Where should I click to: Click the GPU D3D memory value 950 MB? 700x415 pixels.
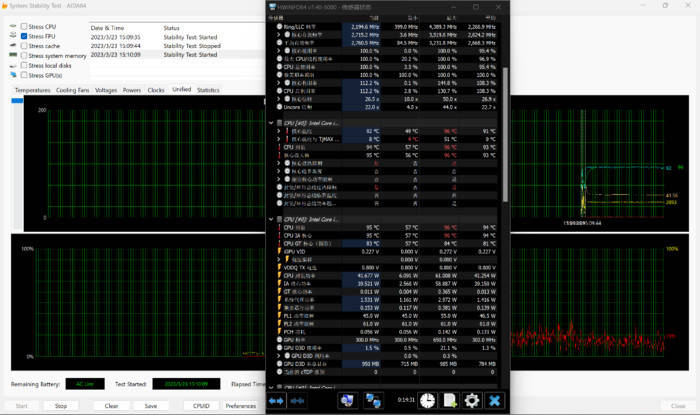(371, 364)
